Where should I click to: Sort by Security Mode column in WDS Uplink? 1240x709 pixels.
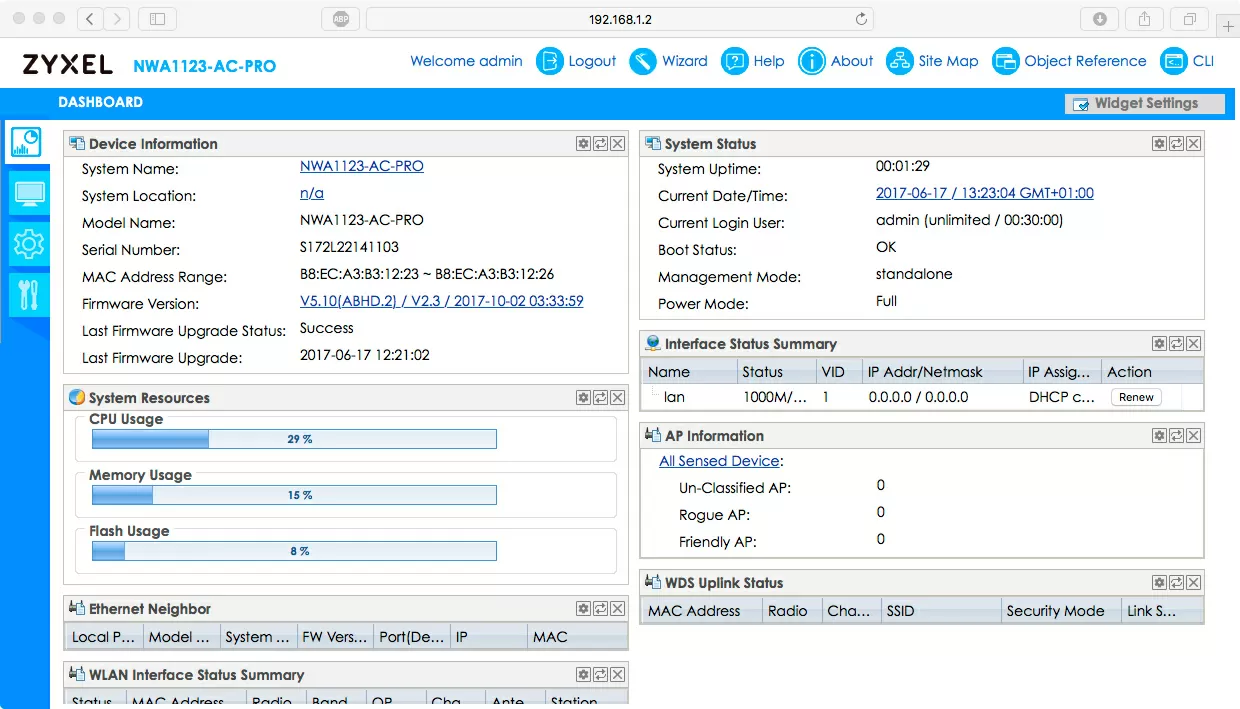coord(1060,611)
